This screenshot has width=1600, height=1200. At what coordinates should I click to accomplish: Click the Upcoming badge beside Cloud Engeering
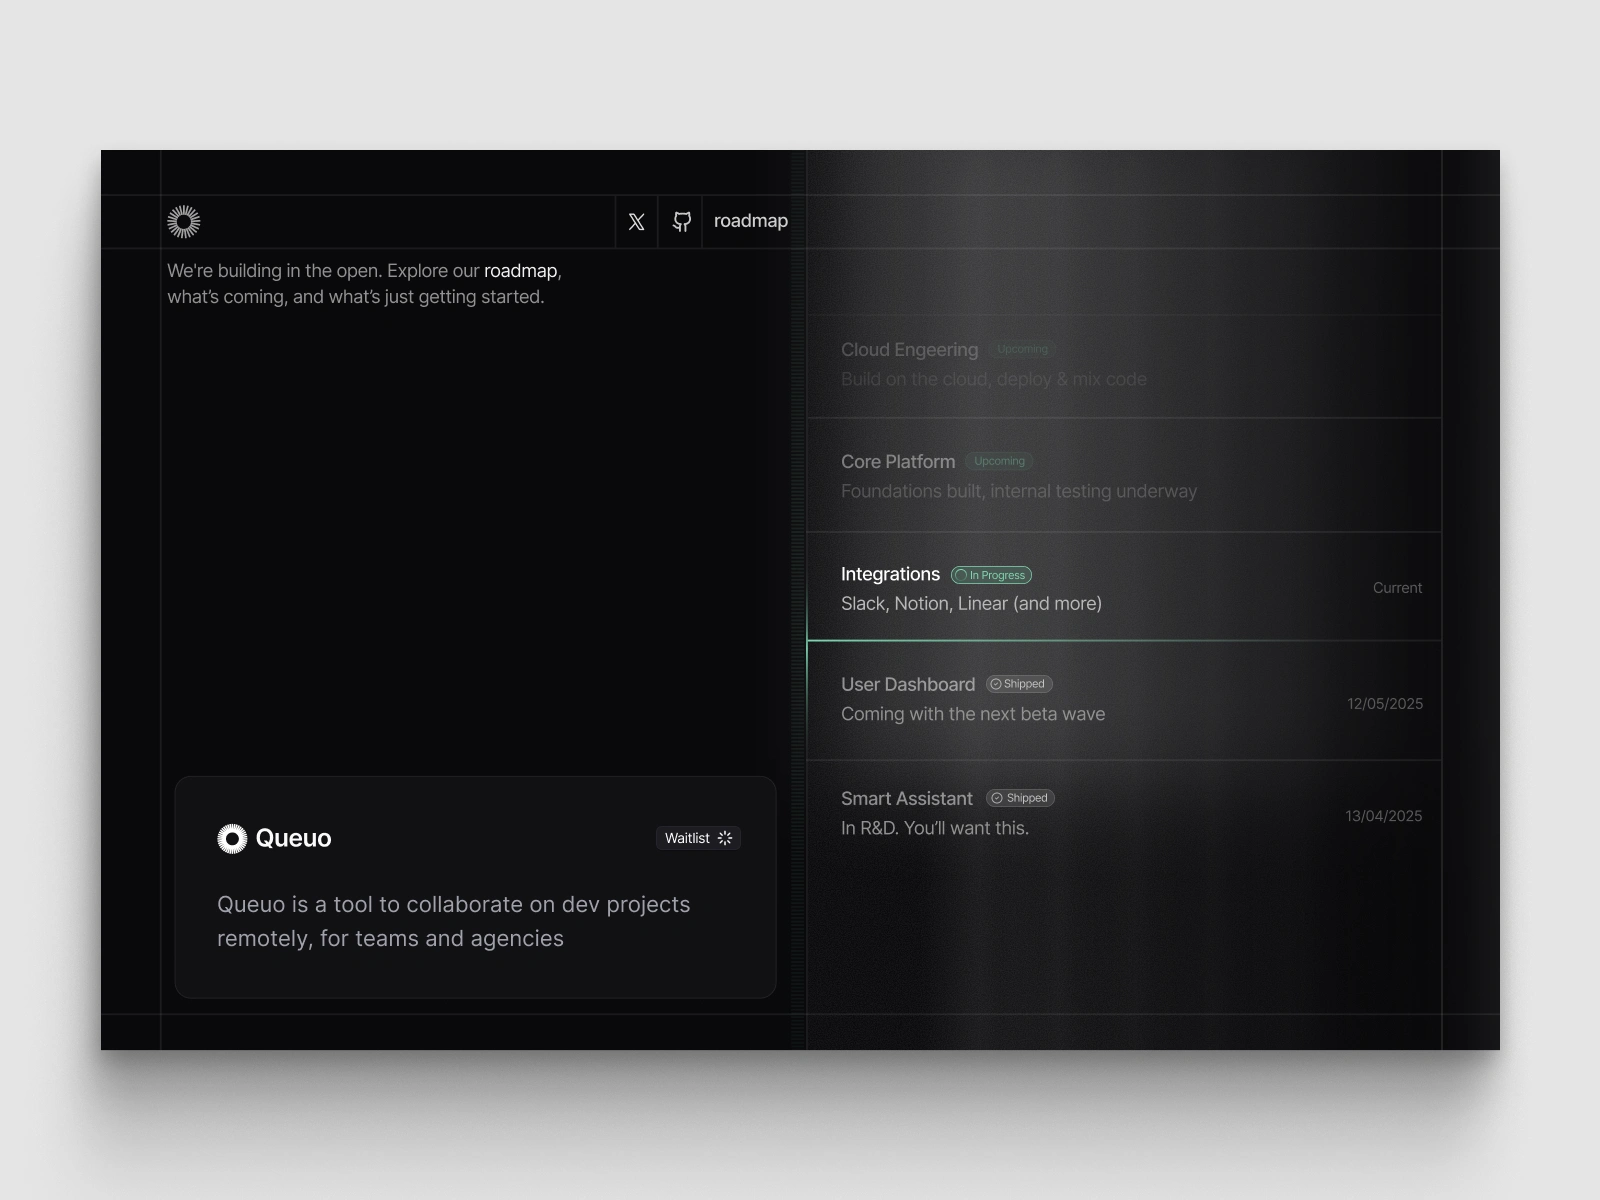pos(1022,349)
